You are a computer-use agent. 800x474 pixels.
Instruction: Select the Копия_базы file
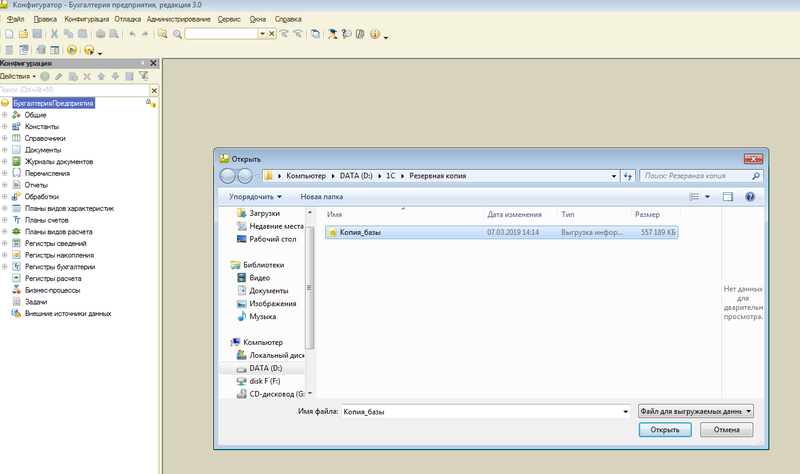502,232
